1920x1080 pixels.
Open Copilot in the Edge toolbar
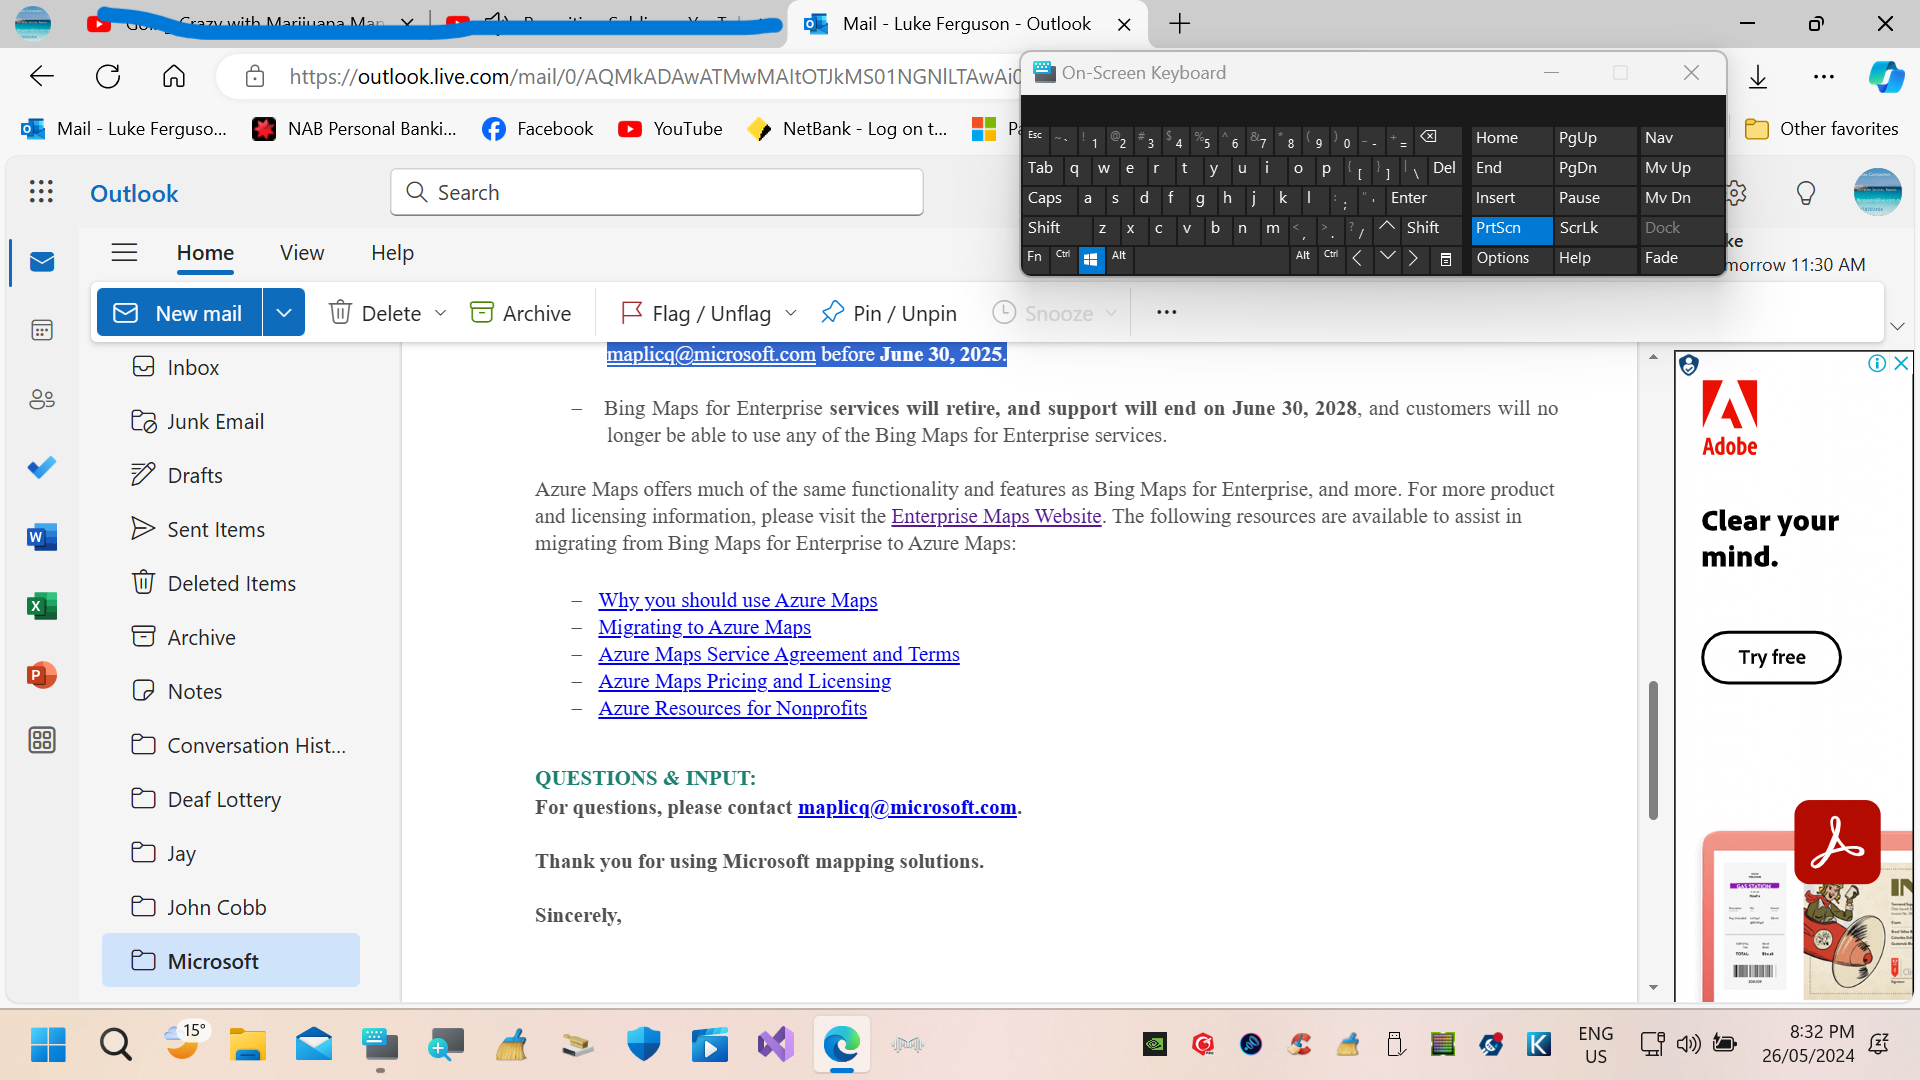(x=1886, y=77)
